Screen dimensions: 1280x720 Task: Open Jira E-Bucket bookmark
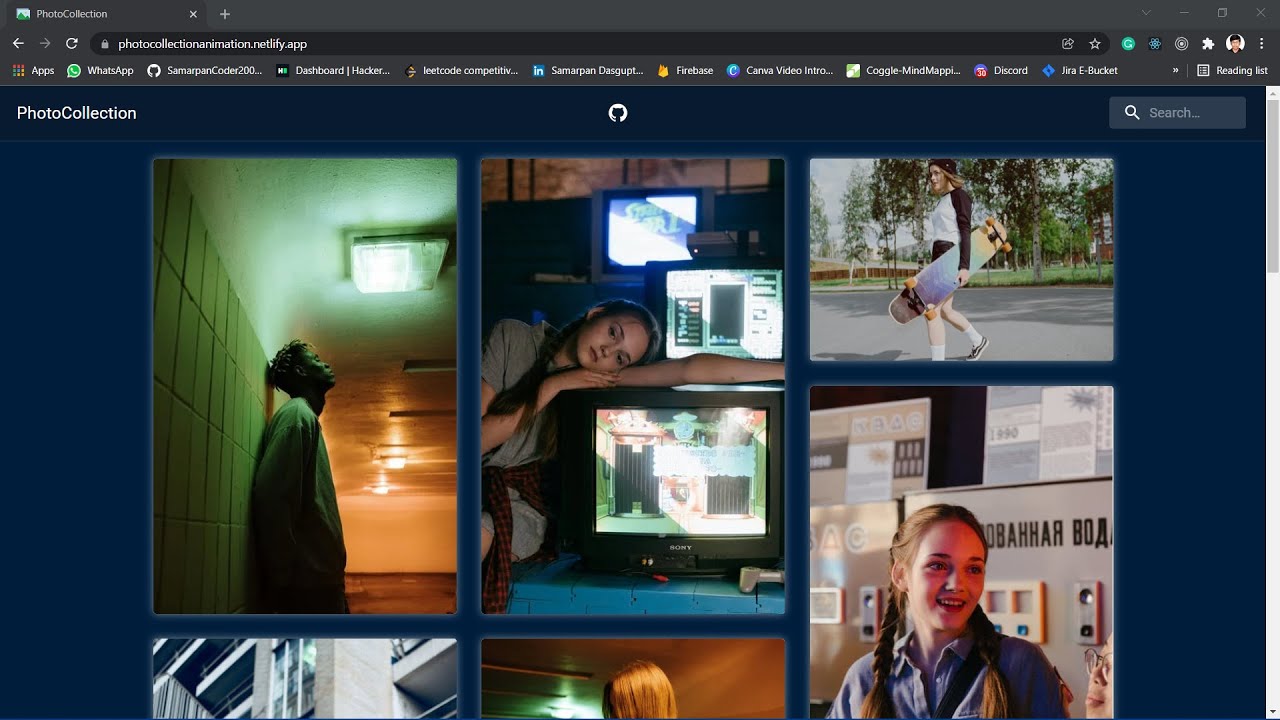tap(1080, 71)
